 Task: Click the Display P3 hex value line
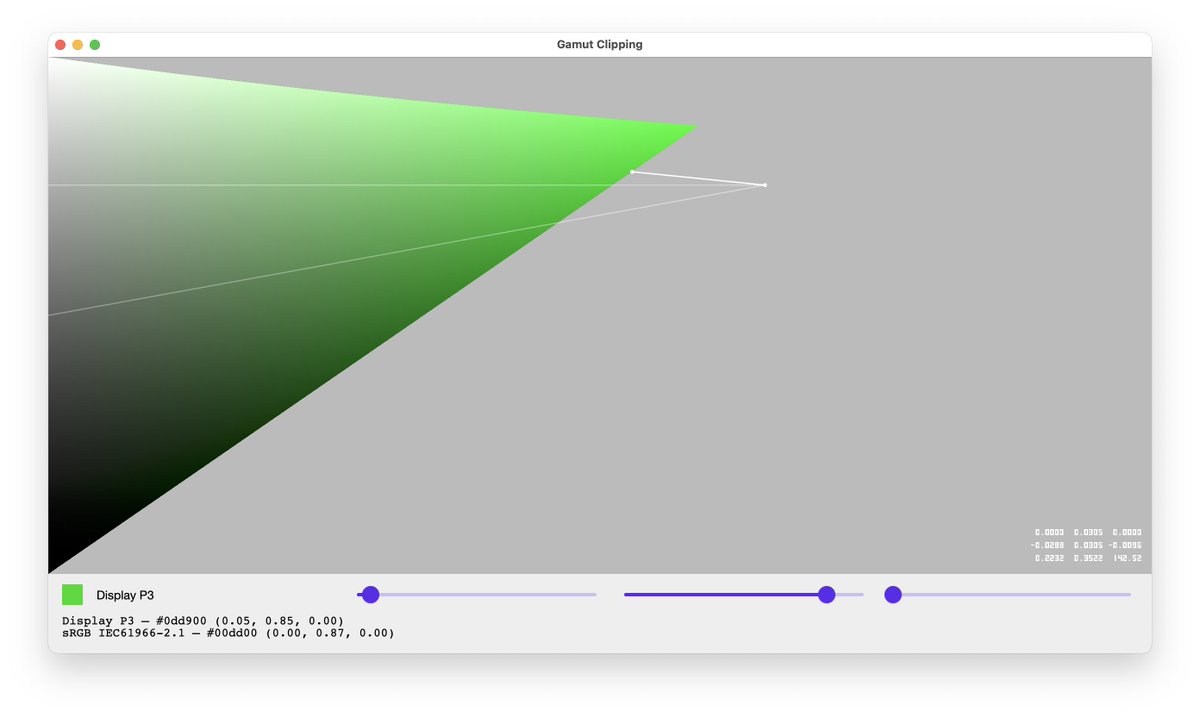203,621
